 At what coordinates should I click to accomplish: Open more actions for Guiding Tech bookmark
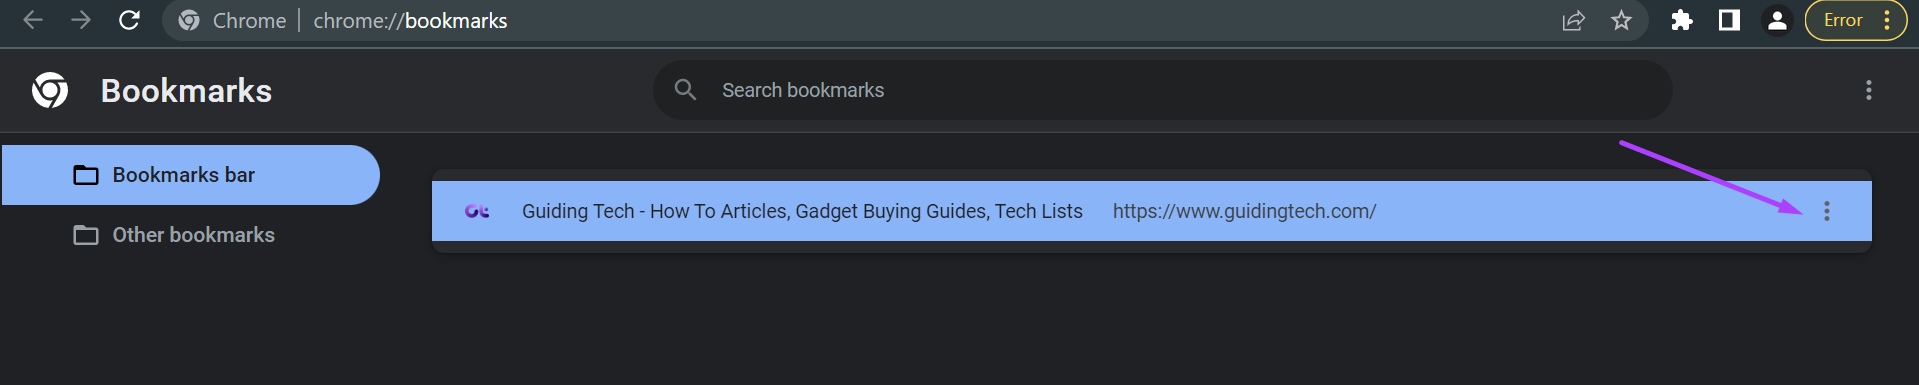click(1826, 211)
